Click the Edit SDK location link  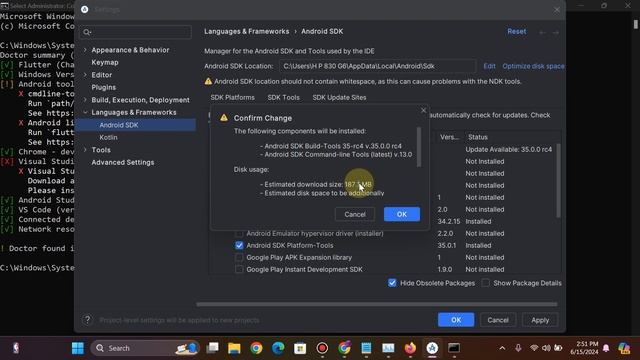pyautogui.click(x=489, y=66)
